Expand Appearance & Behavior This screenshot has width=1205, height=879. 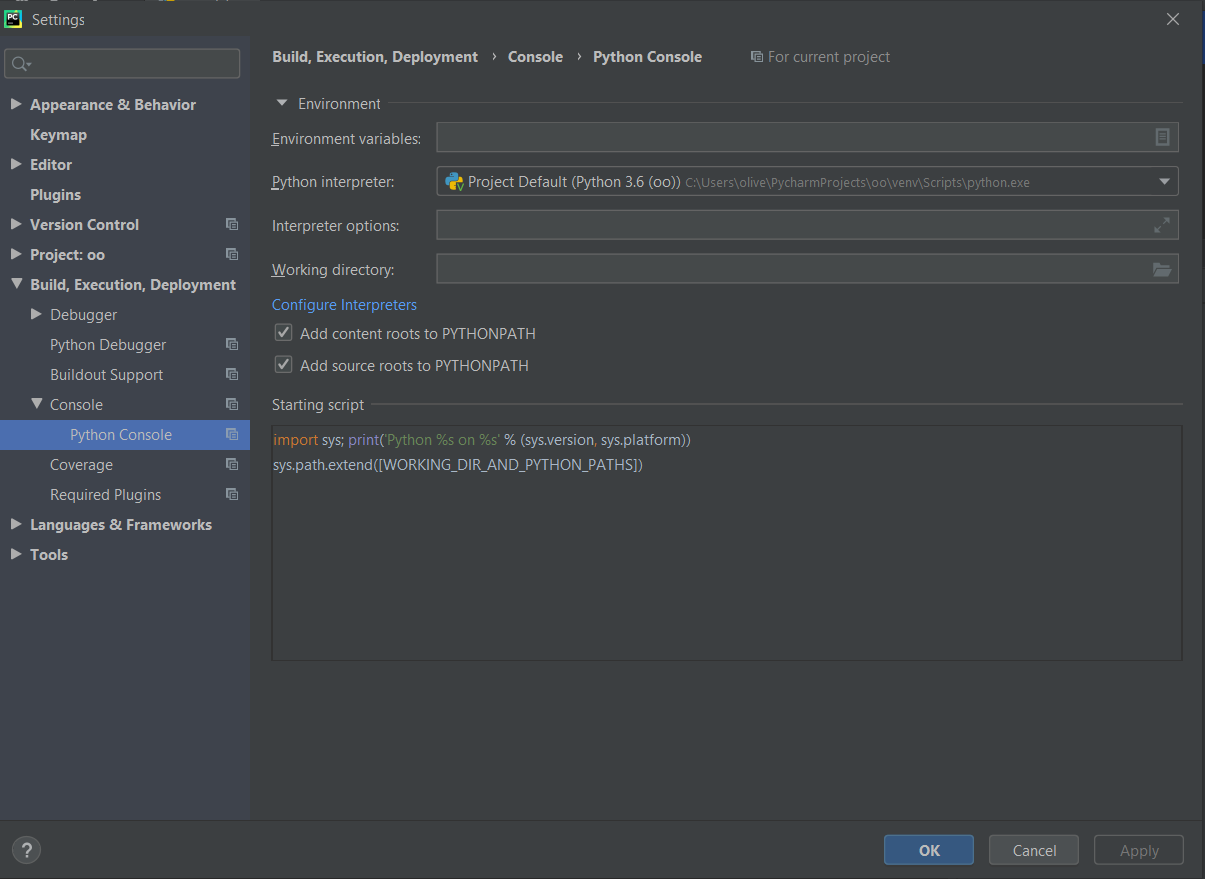[x=16, y=104]
